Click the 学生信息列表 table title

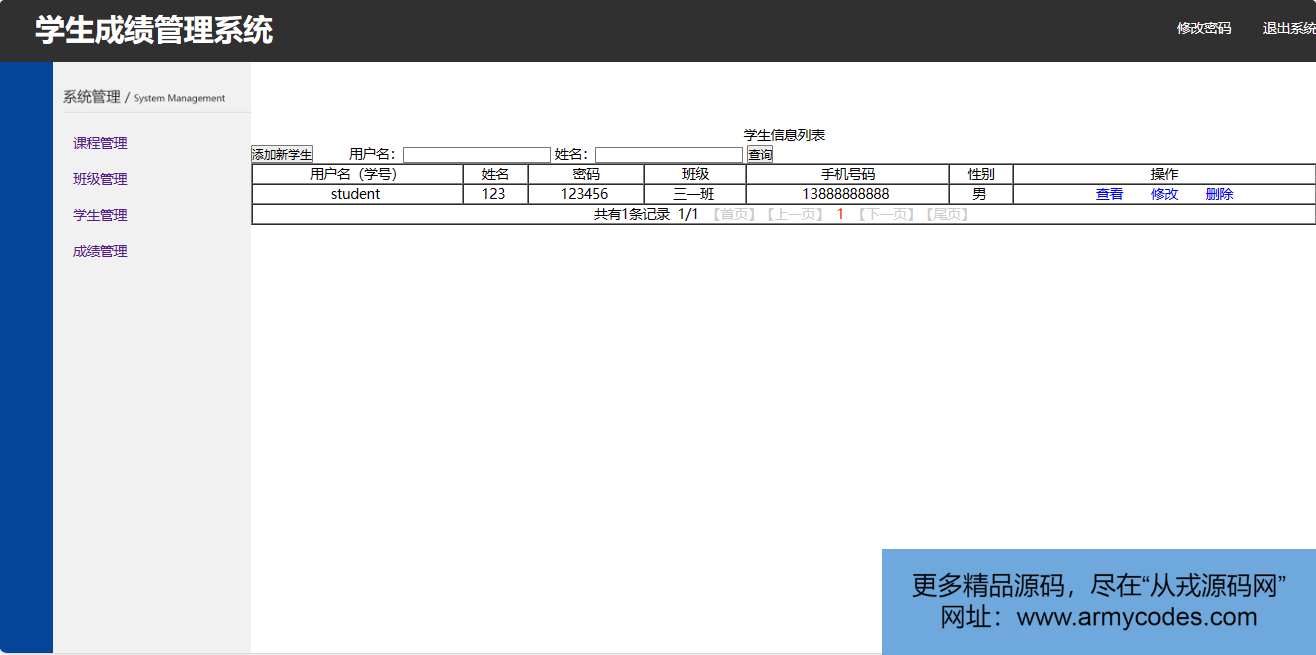[x=784, y=135]
